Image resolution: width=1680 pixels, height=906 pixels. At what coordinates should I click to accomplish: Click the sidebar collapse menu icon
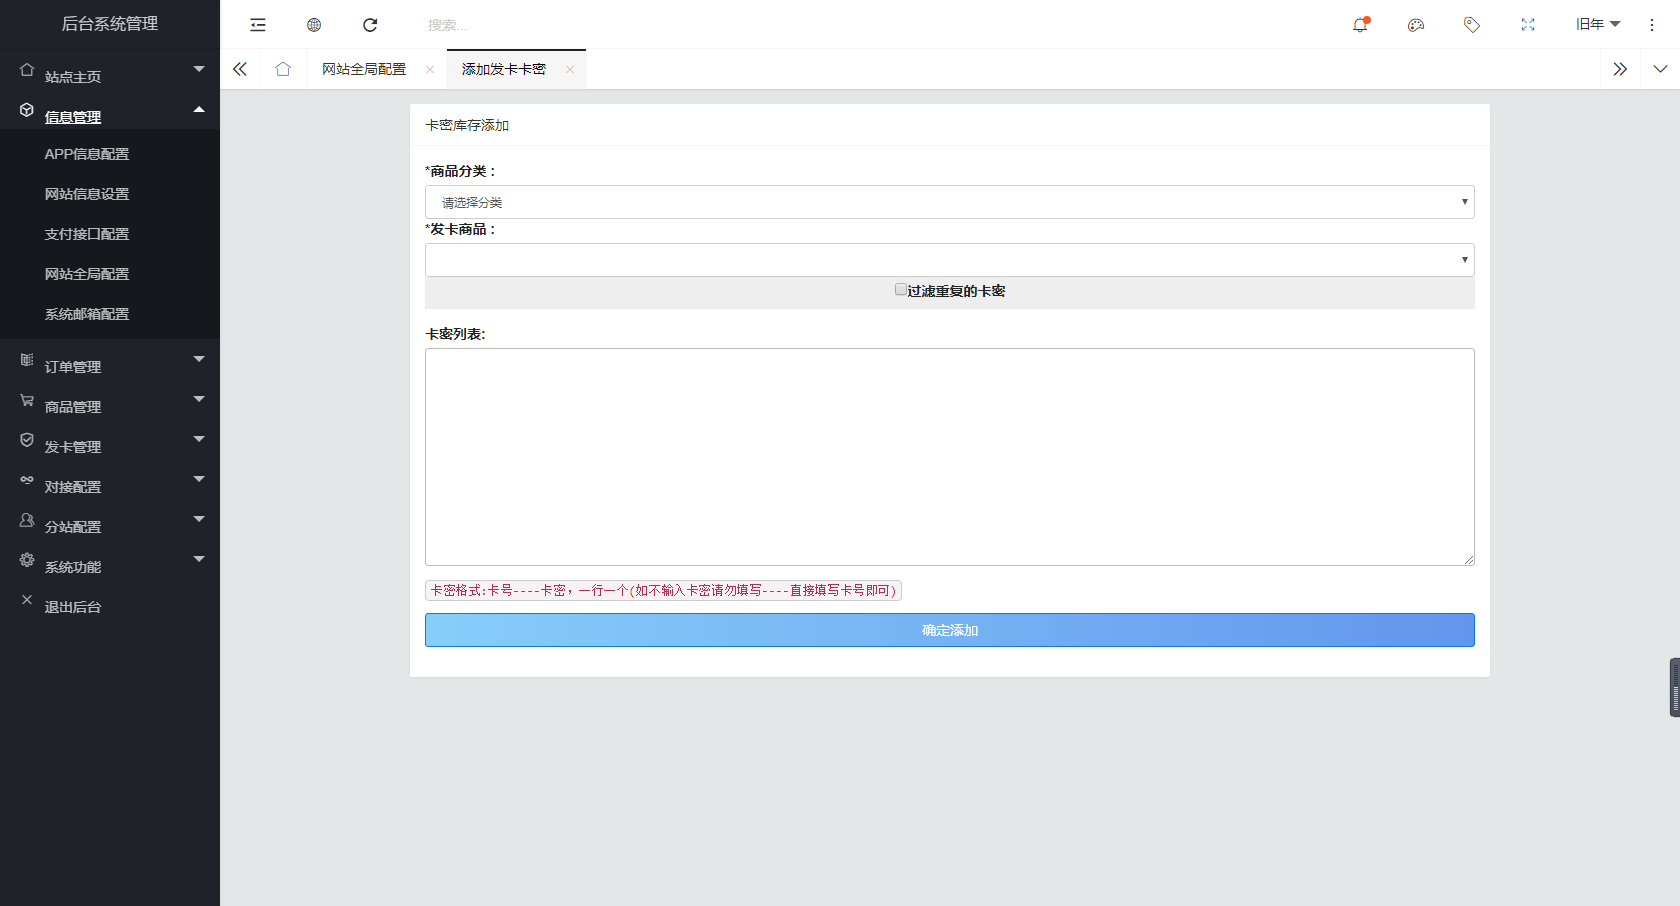[x=258, y=25]
